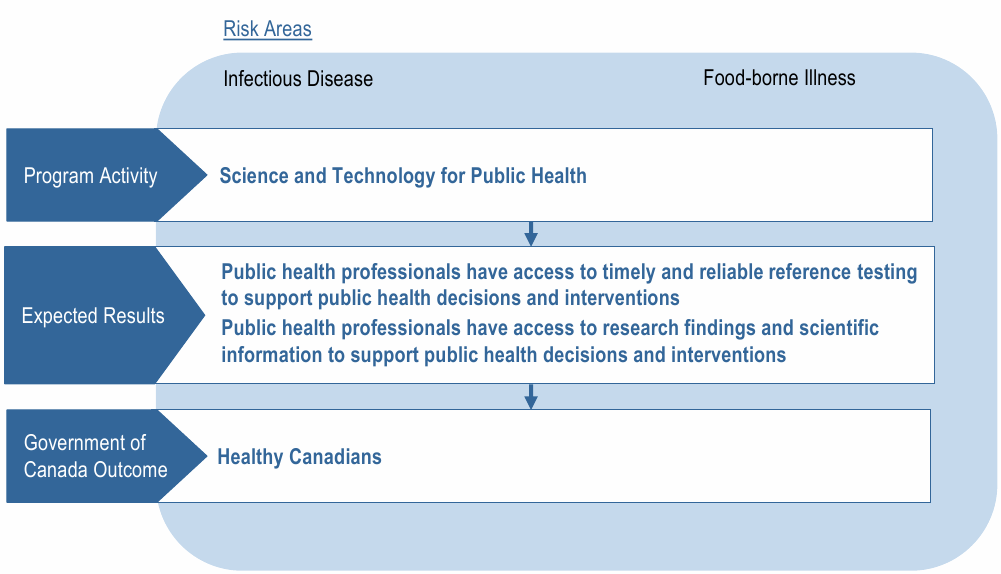Select the Food-borne Illness risk area label
The width and height of the screenshot is (1001, 574).
(x=779, y=78)
